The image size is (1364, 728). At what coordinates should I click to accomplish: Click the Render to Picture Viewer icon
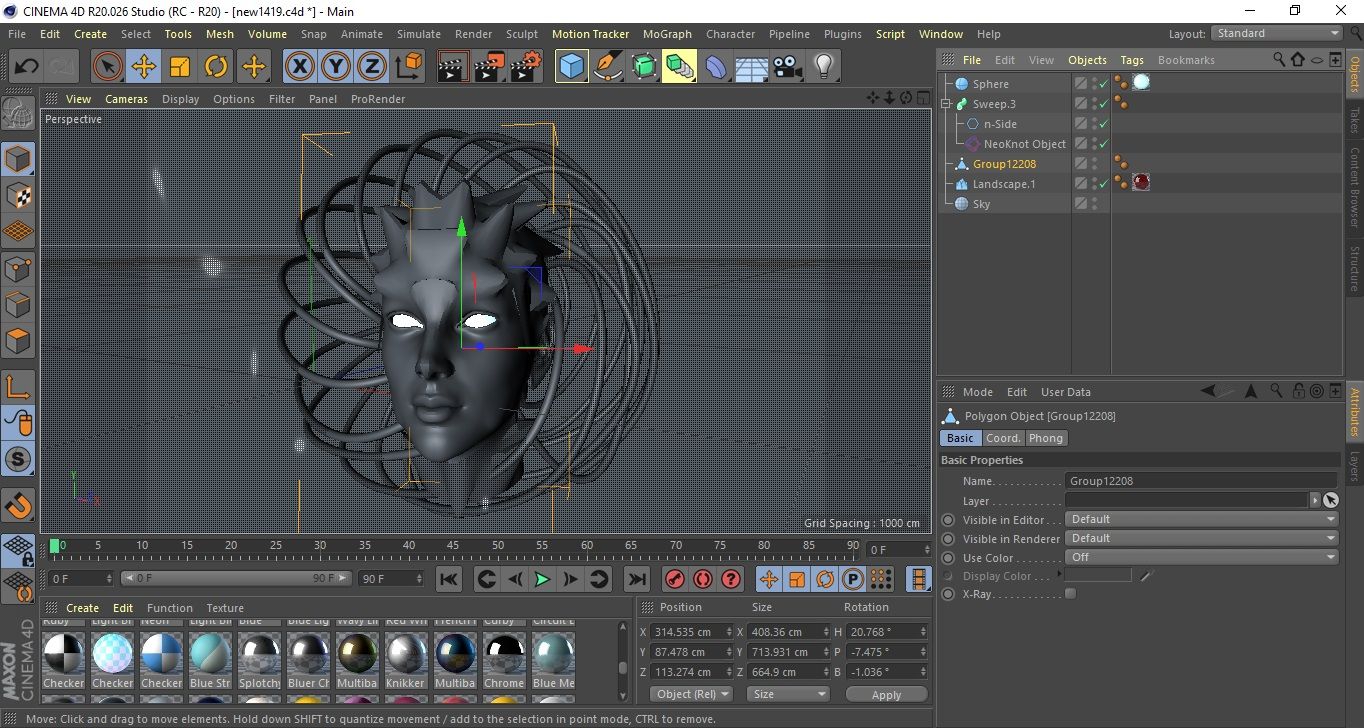[x=489, y=67]
